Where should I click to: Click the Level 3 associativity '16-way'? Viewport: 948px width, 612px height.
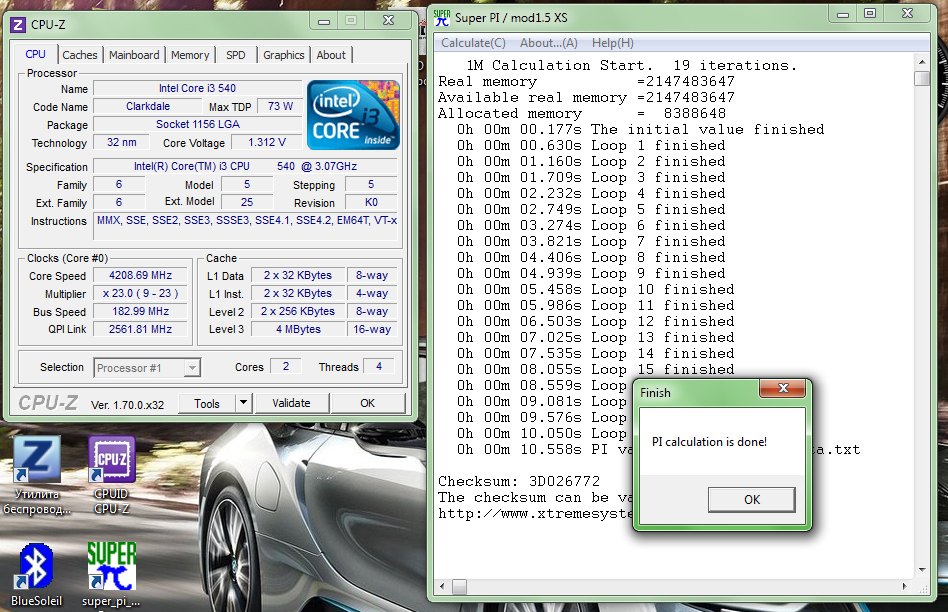(x=372, y=329)
